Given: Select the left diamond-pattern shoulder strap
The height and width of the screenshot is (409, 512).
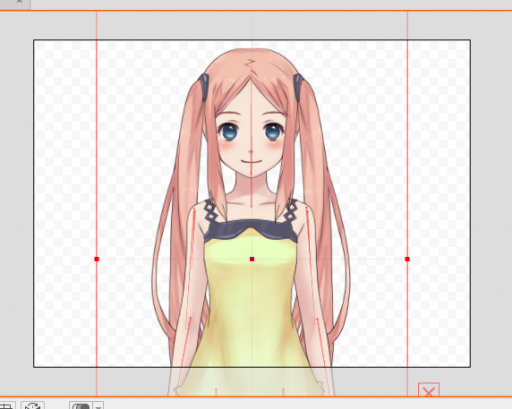Looking at the screenshot, I should [210, 211].
